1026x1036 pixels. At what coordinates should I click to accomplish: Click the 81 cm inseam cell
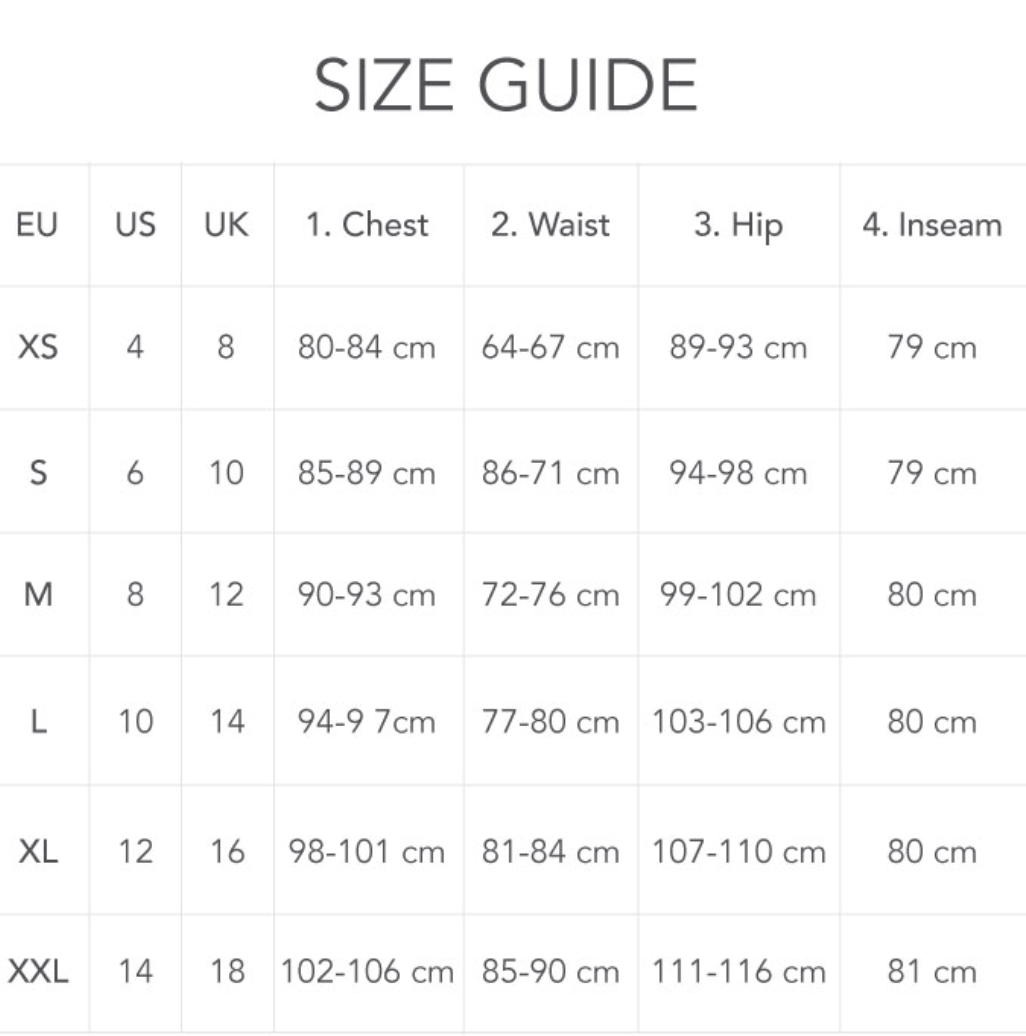pos(932,971)
